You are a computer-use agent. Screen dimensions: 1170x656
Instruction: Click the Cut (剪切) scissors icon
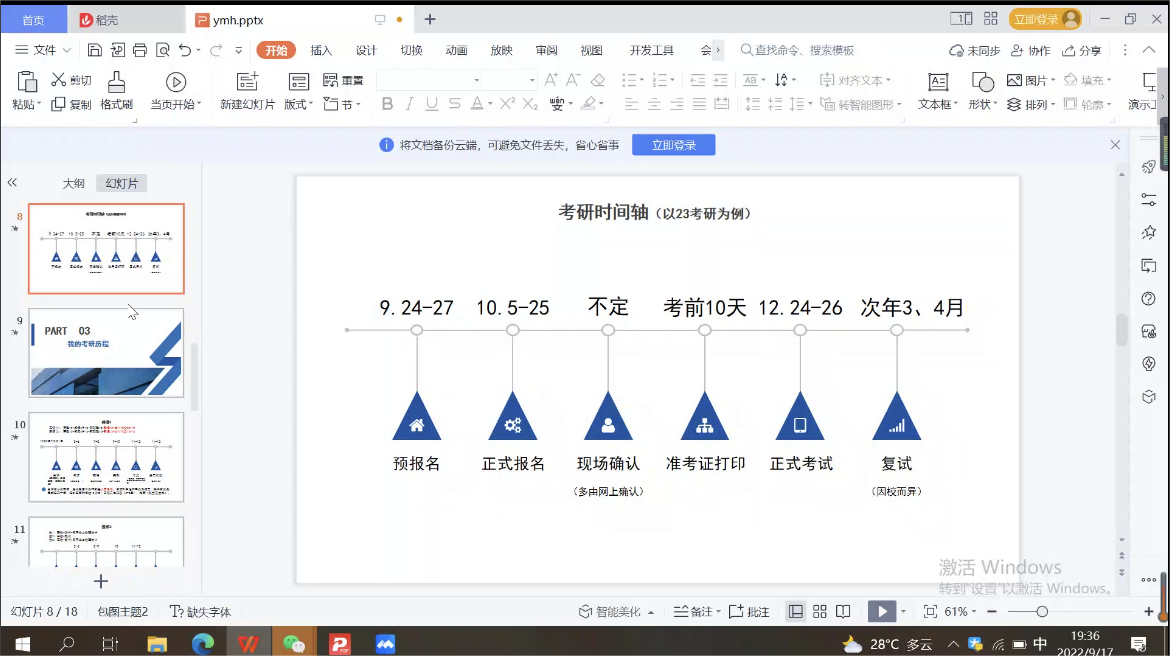pyautogui.click(x=59, y=80)
